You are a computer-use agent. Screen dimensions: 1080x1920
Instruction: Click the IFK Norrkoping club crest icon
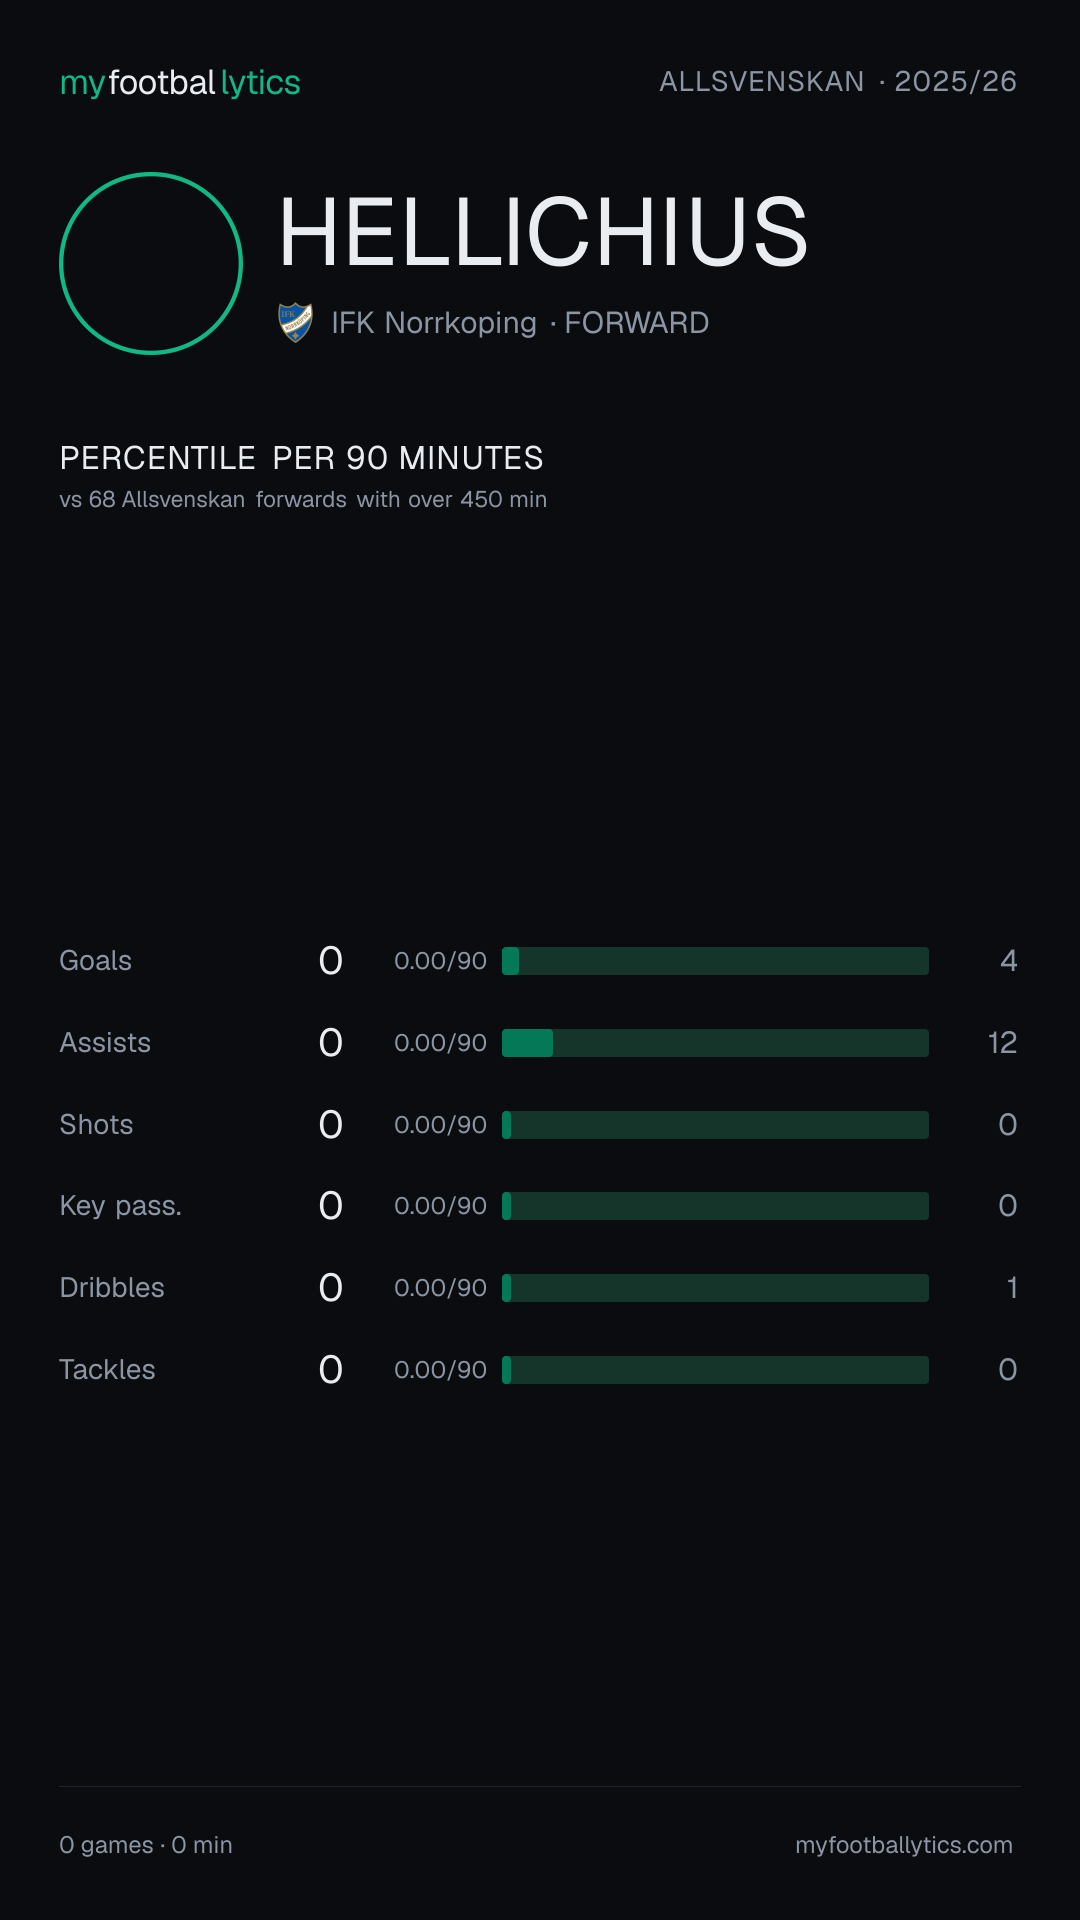pyautogui.click(x=295, y=323)
